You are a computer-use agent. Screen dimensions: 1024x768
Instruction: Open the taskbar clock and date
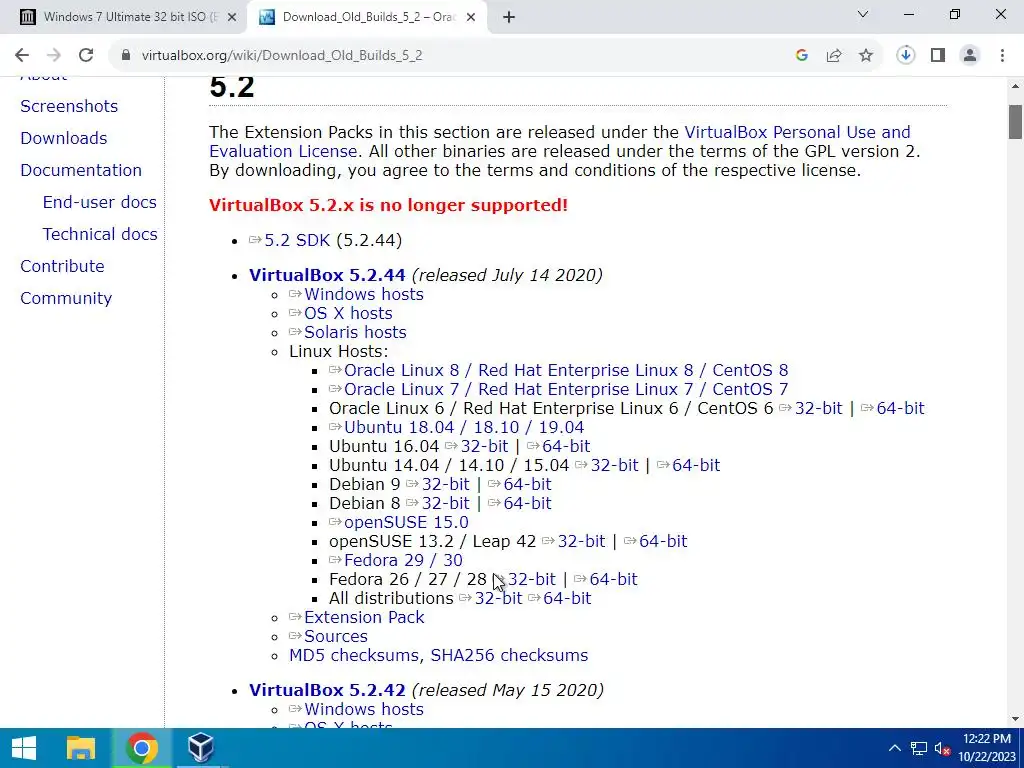987,748
